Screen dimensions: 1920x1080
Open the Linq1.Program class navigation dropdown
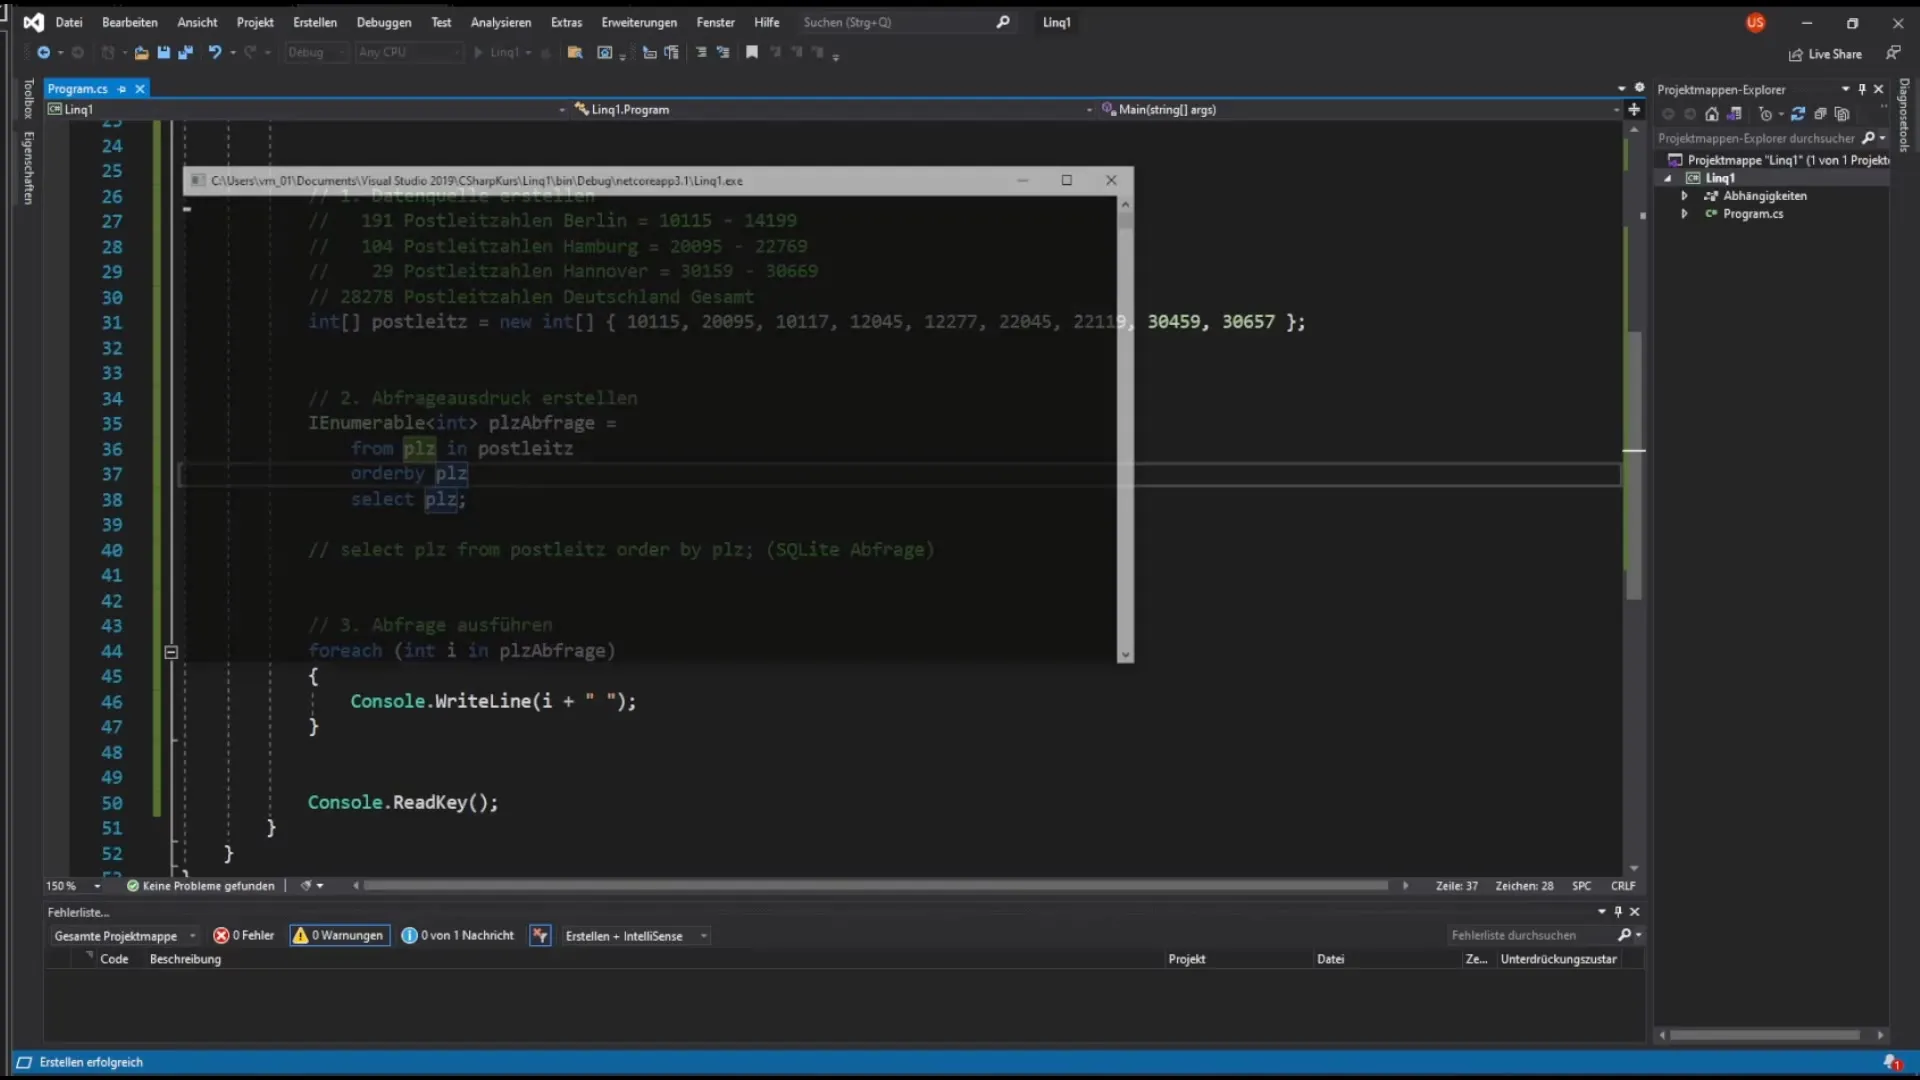[x=832, y=110]
